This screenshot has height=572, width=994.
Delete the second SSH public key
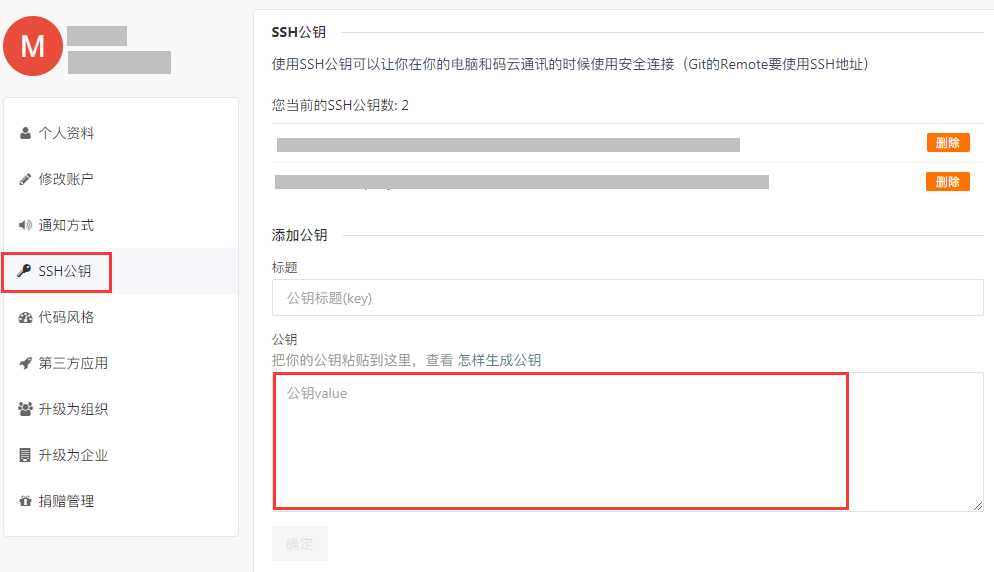(x=948, y=182)
